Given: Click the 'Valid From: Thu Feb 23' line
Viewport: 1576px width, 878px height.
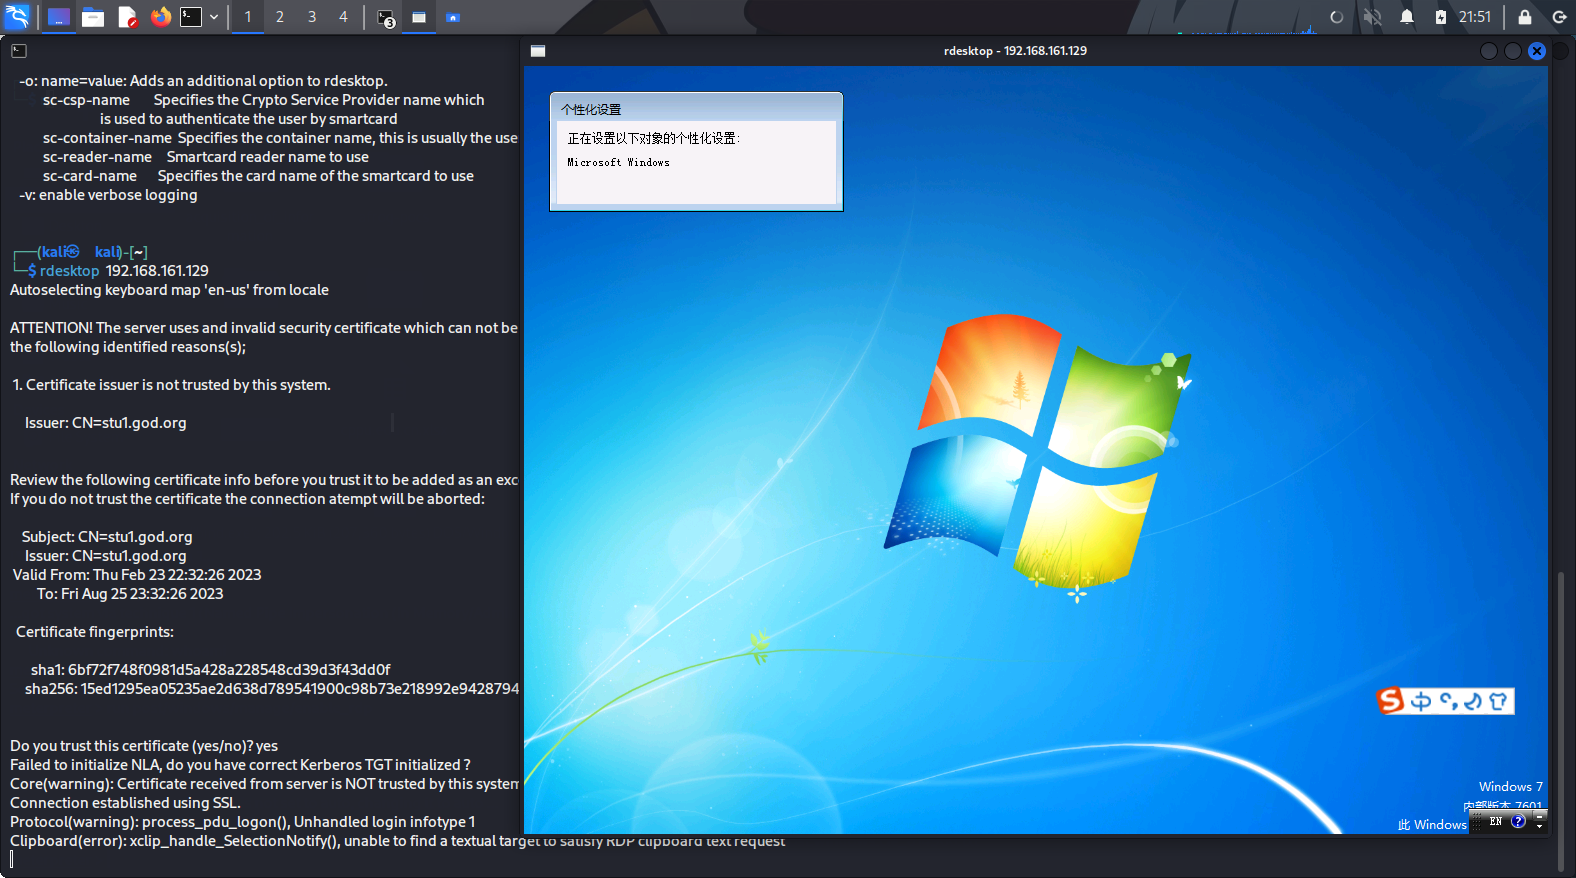Looking at the screenshot, I should pos(137,575).
